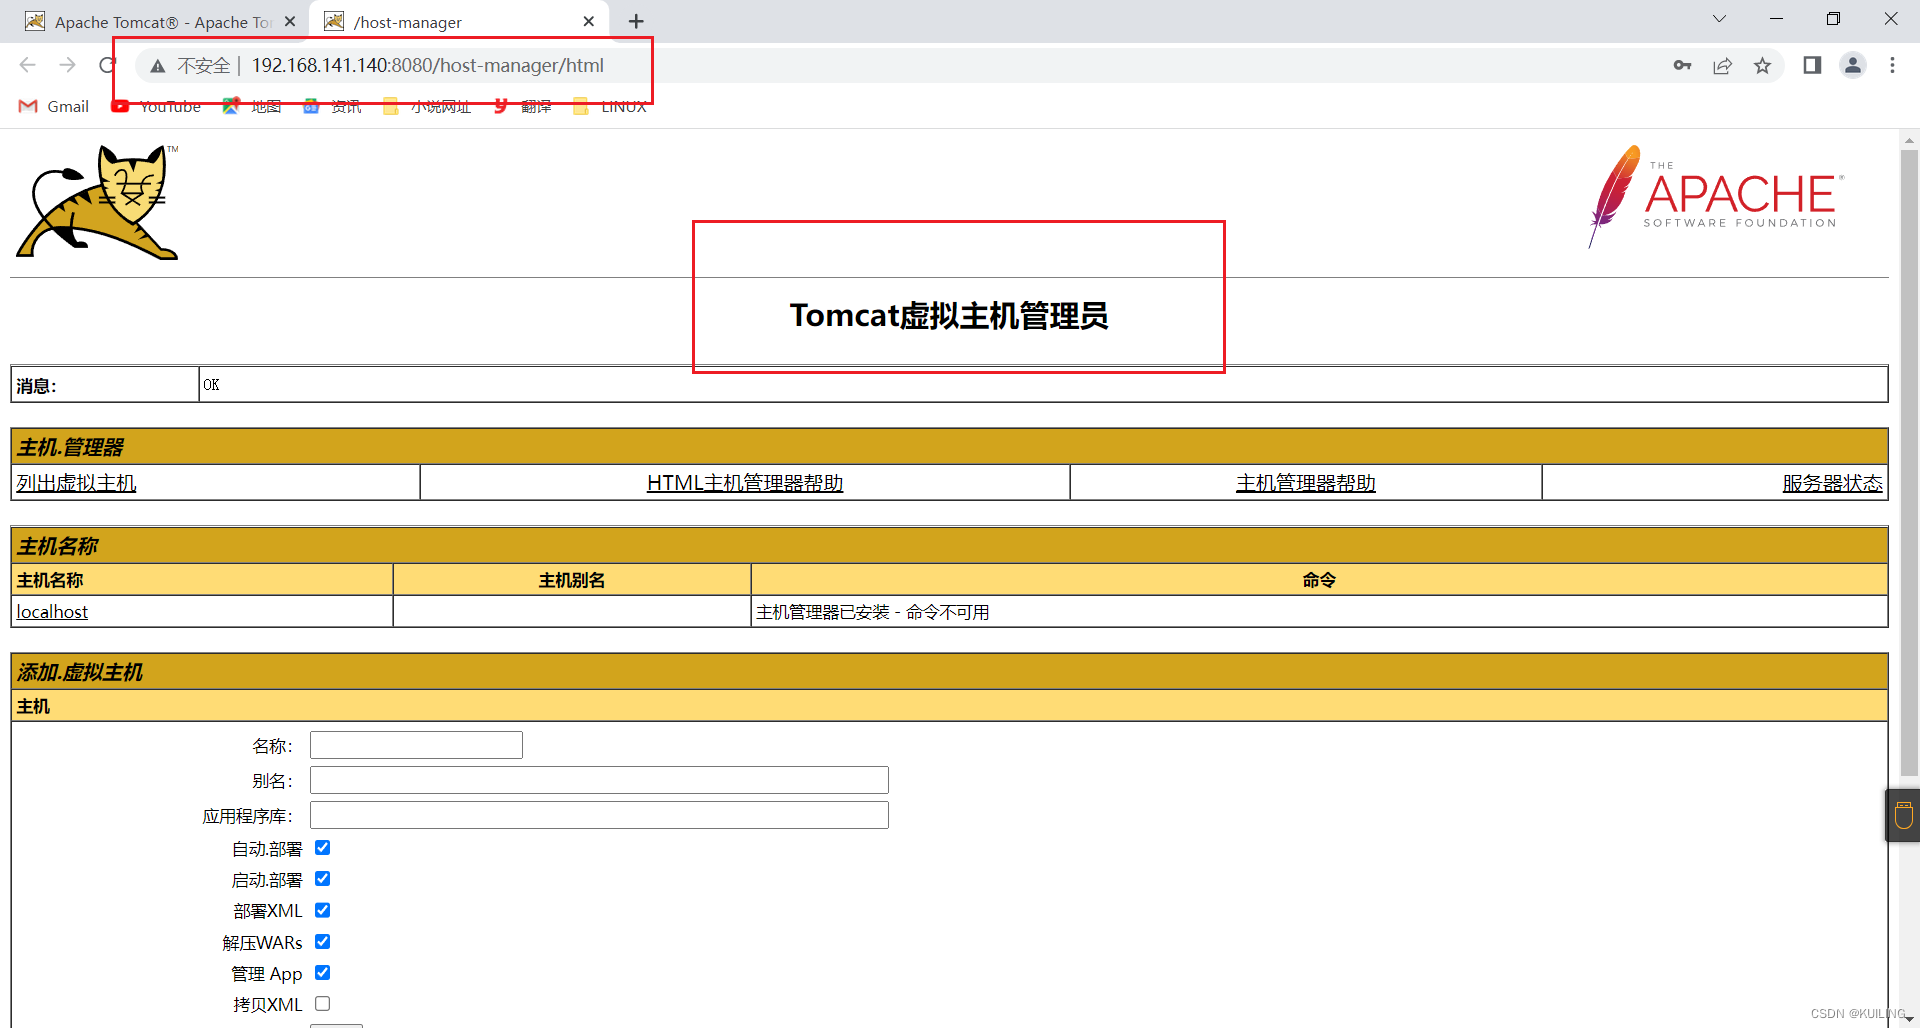Click the 别名 input field
This screenshot has width=1920, height=1028.
point(599,780)
